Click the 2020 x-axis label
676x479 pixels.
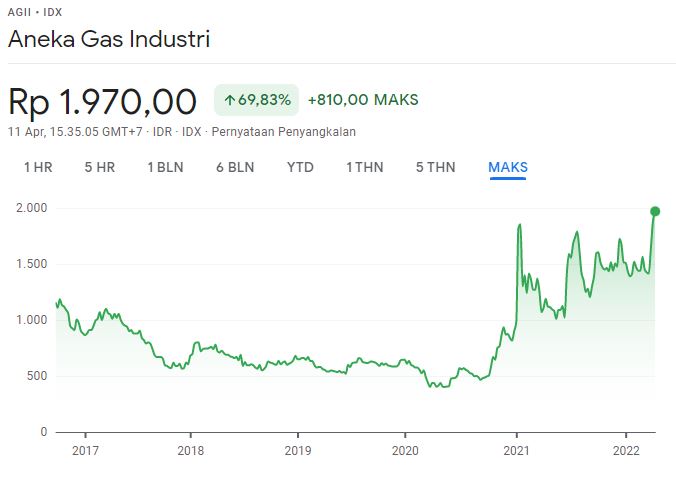point(405,451)
